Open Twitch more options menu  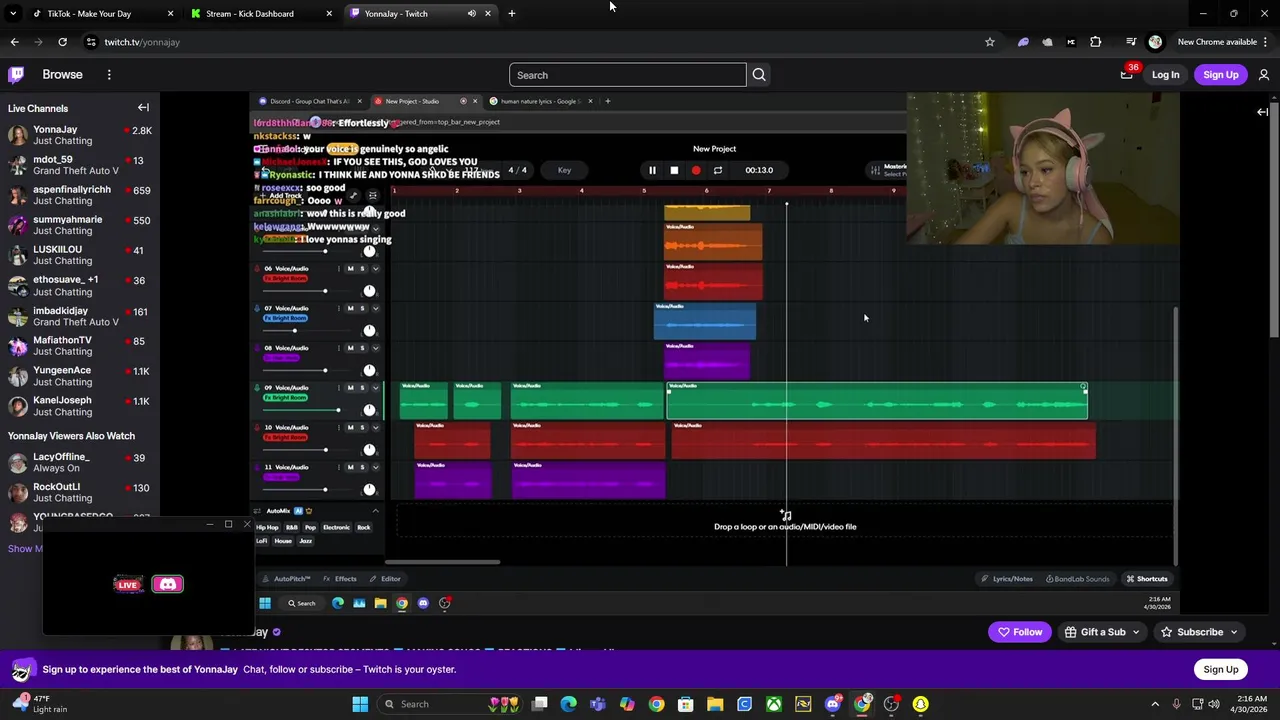click(109, 74)
